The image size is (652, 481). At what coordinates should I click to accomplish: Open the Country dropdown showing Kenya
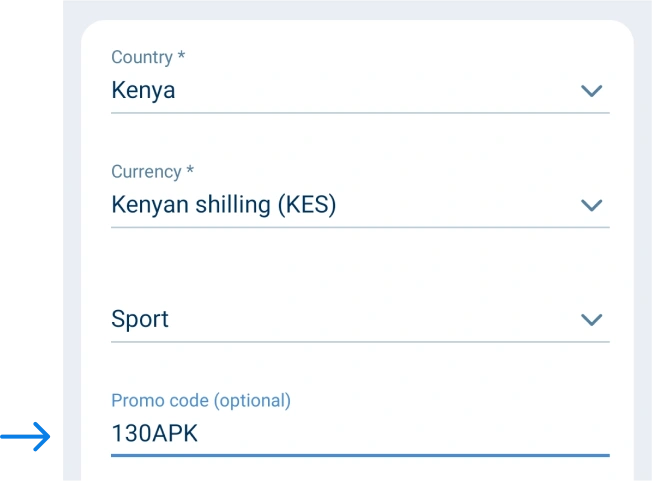pos(143,90)
